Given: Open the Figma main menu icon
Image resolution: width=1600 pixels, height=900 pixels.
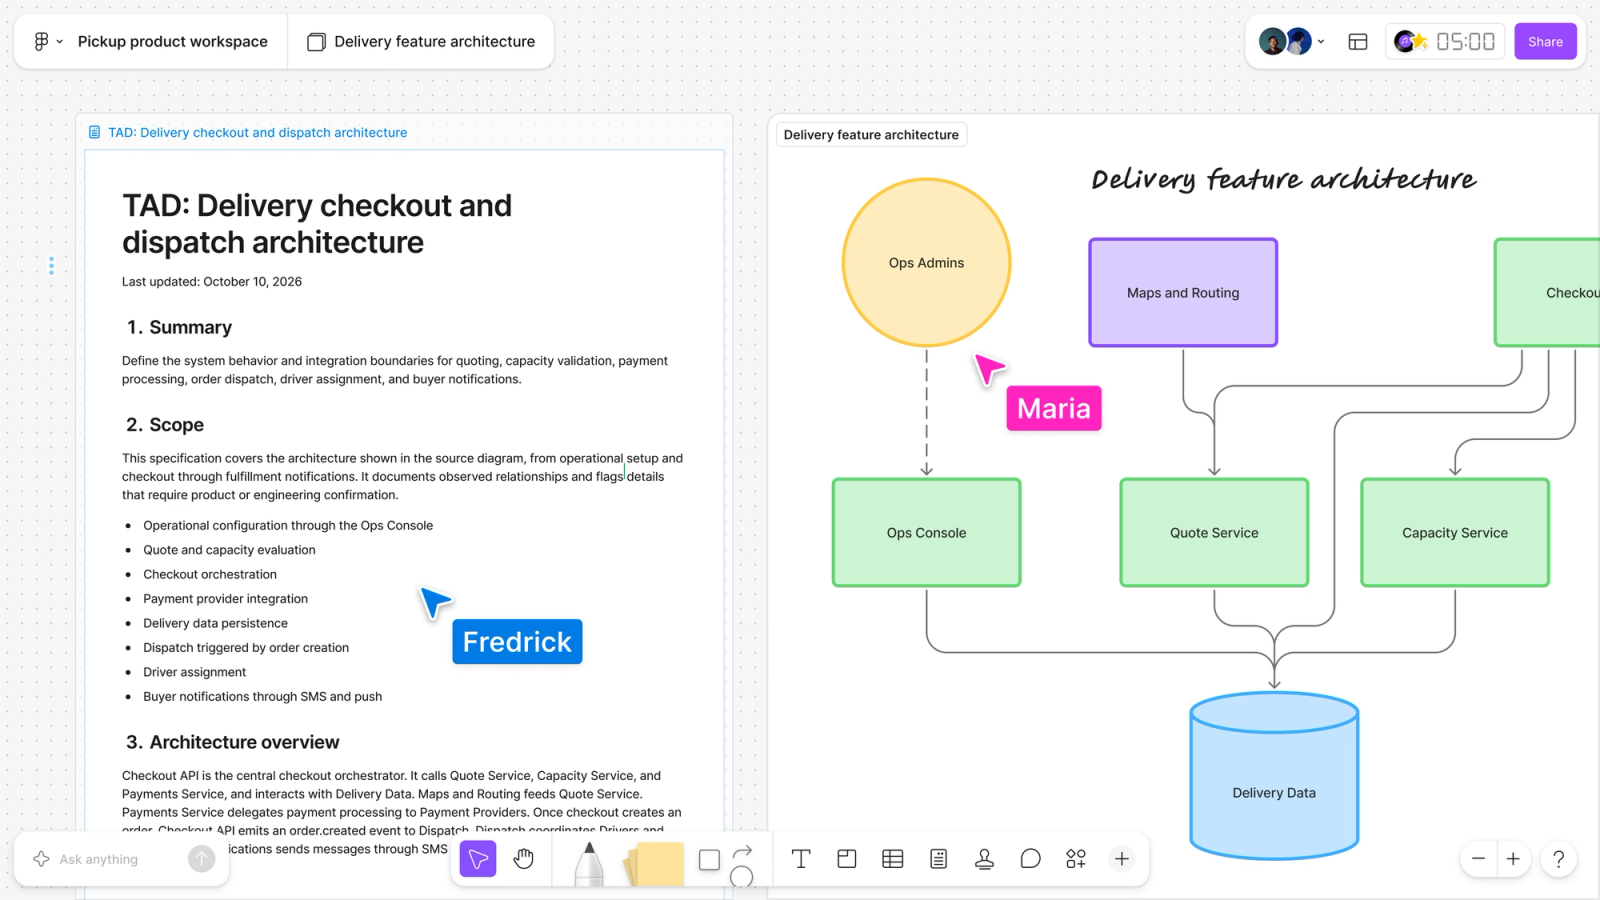Looking at the screenshot, I should 41,41.
